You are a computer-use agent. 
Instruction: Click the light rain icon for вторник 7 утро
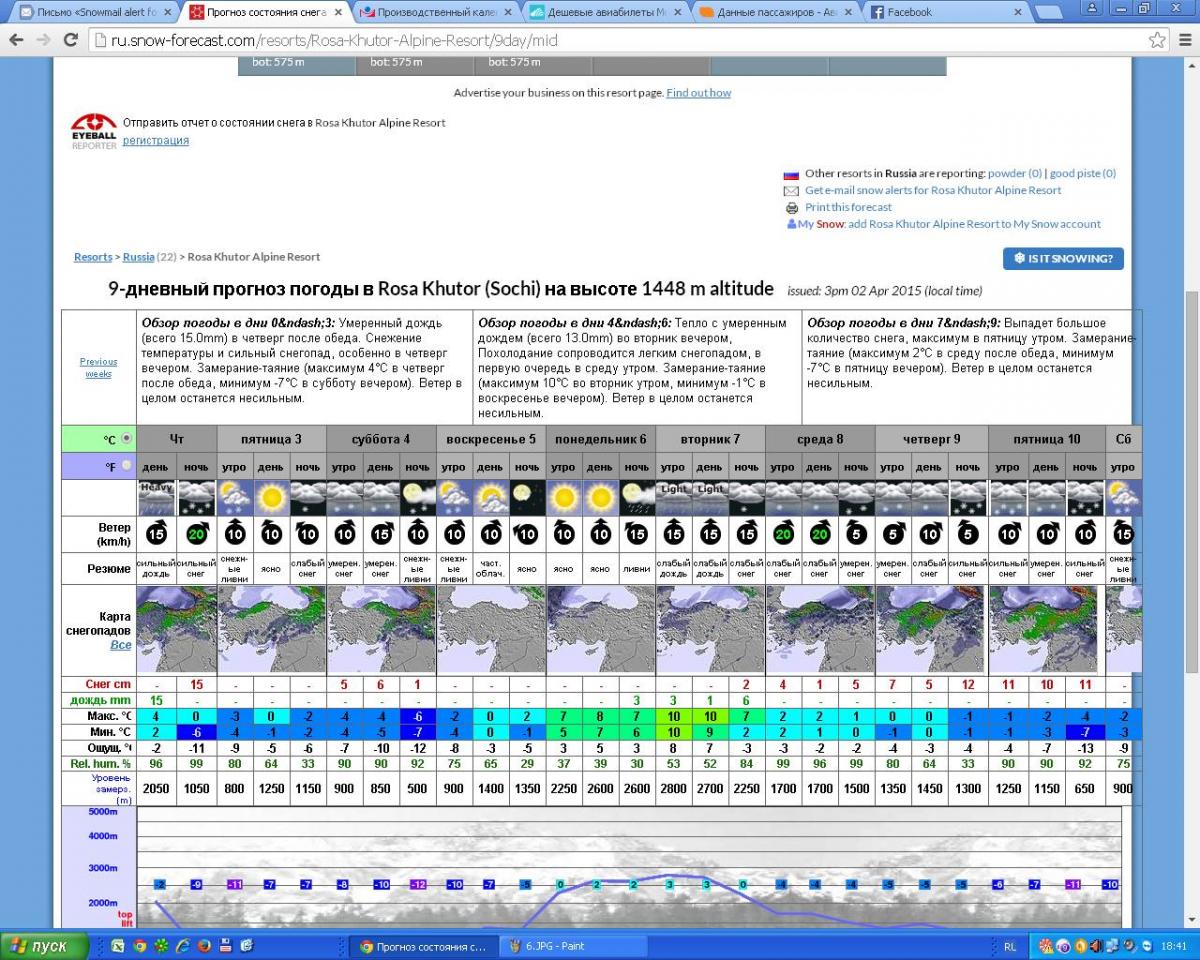(x=673, y=497)
